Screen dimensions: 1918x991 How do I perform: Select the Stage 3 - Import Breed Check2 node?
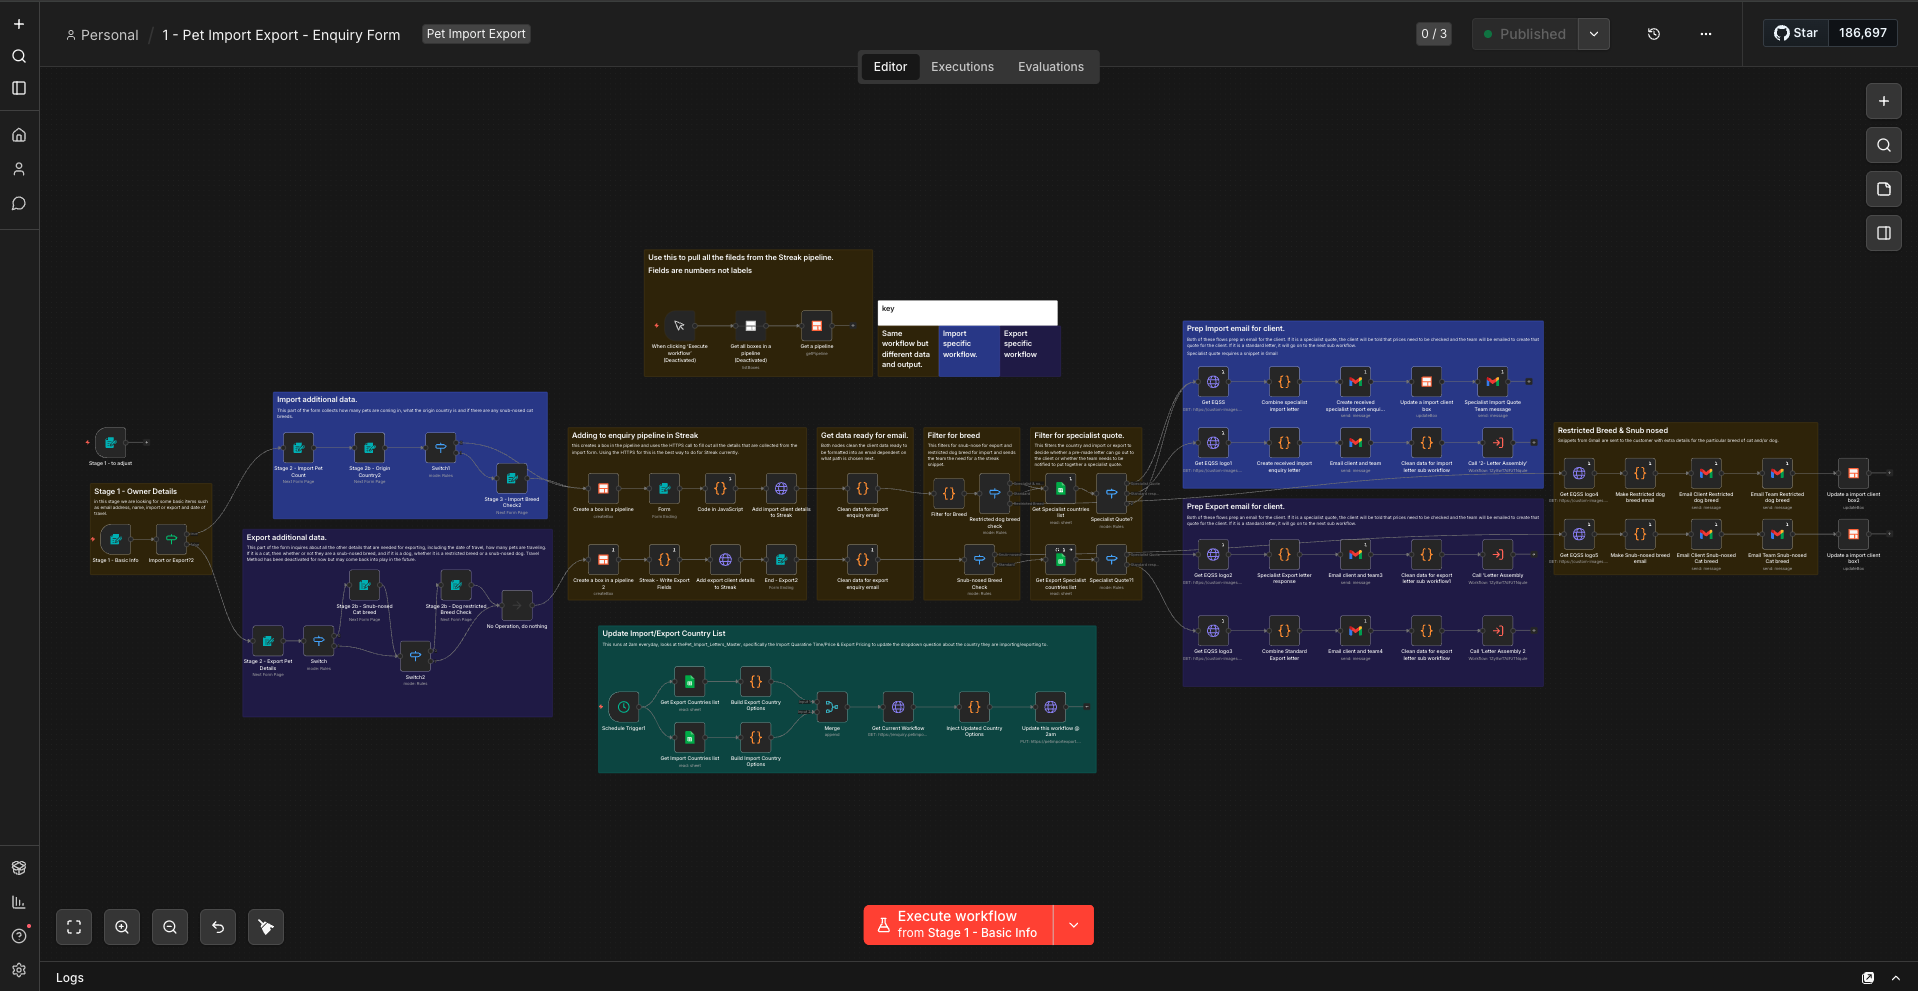click(511, 479)
